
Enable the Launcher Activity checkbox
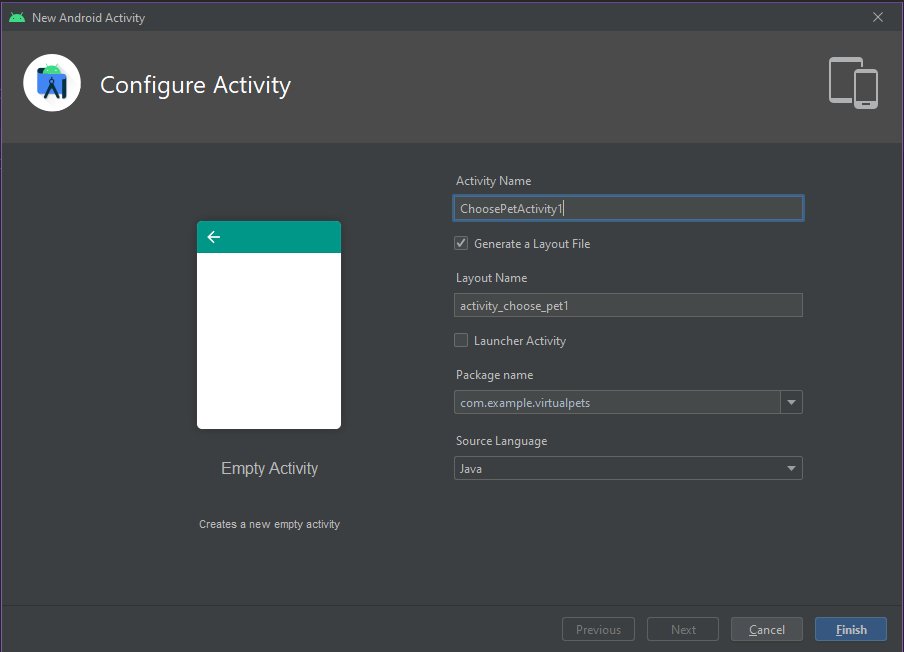461,340
